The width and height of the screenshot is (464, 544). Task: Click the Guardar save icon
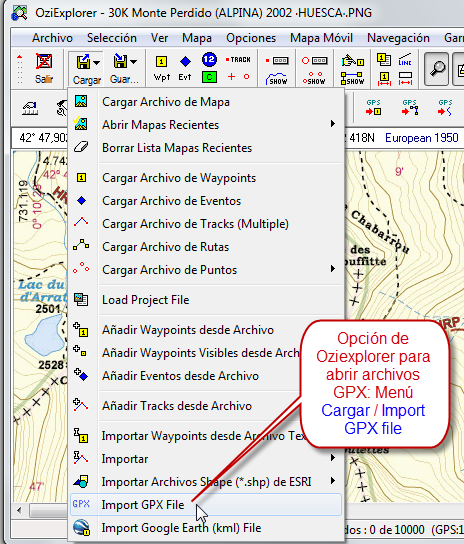click(120, 61)
